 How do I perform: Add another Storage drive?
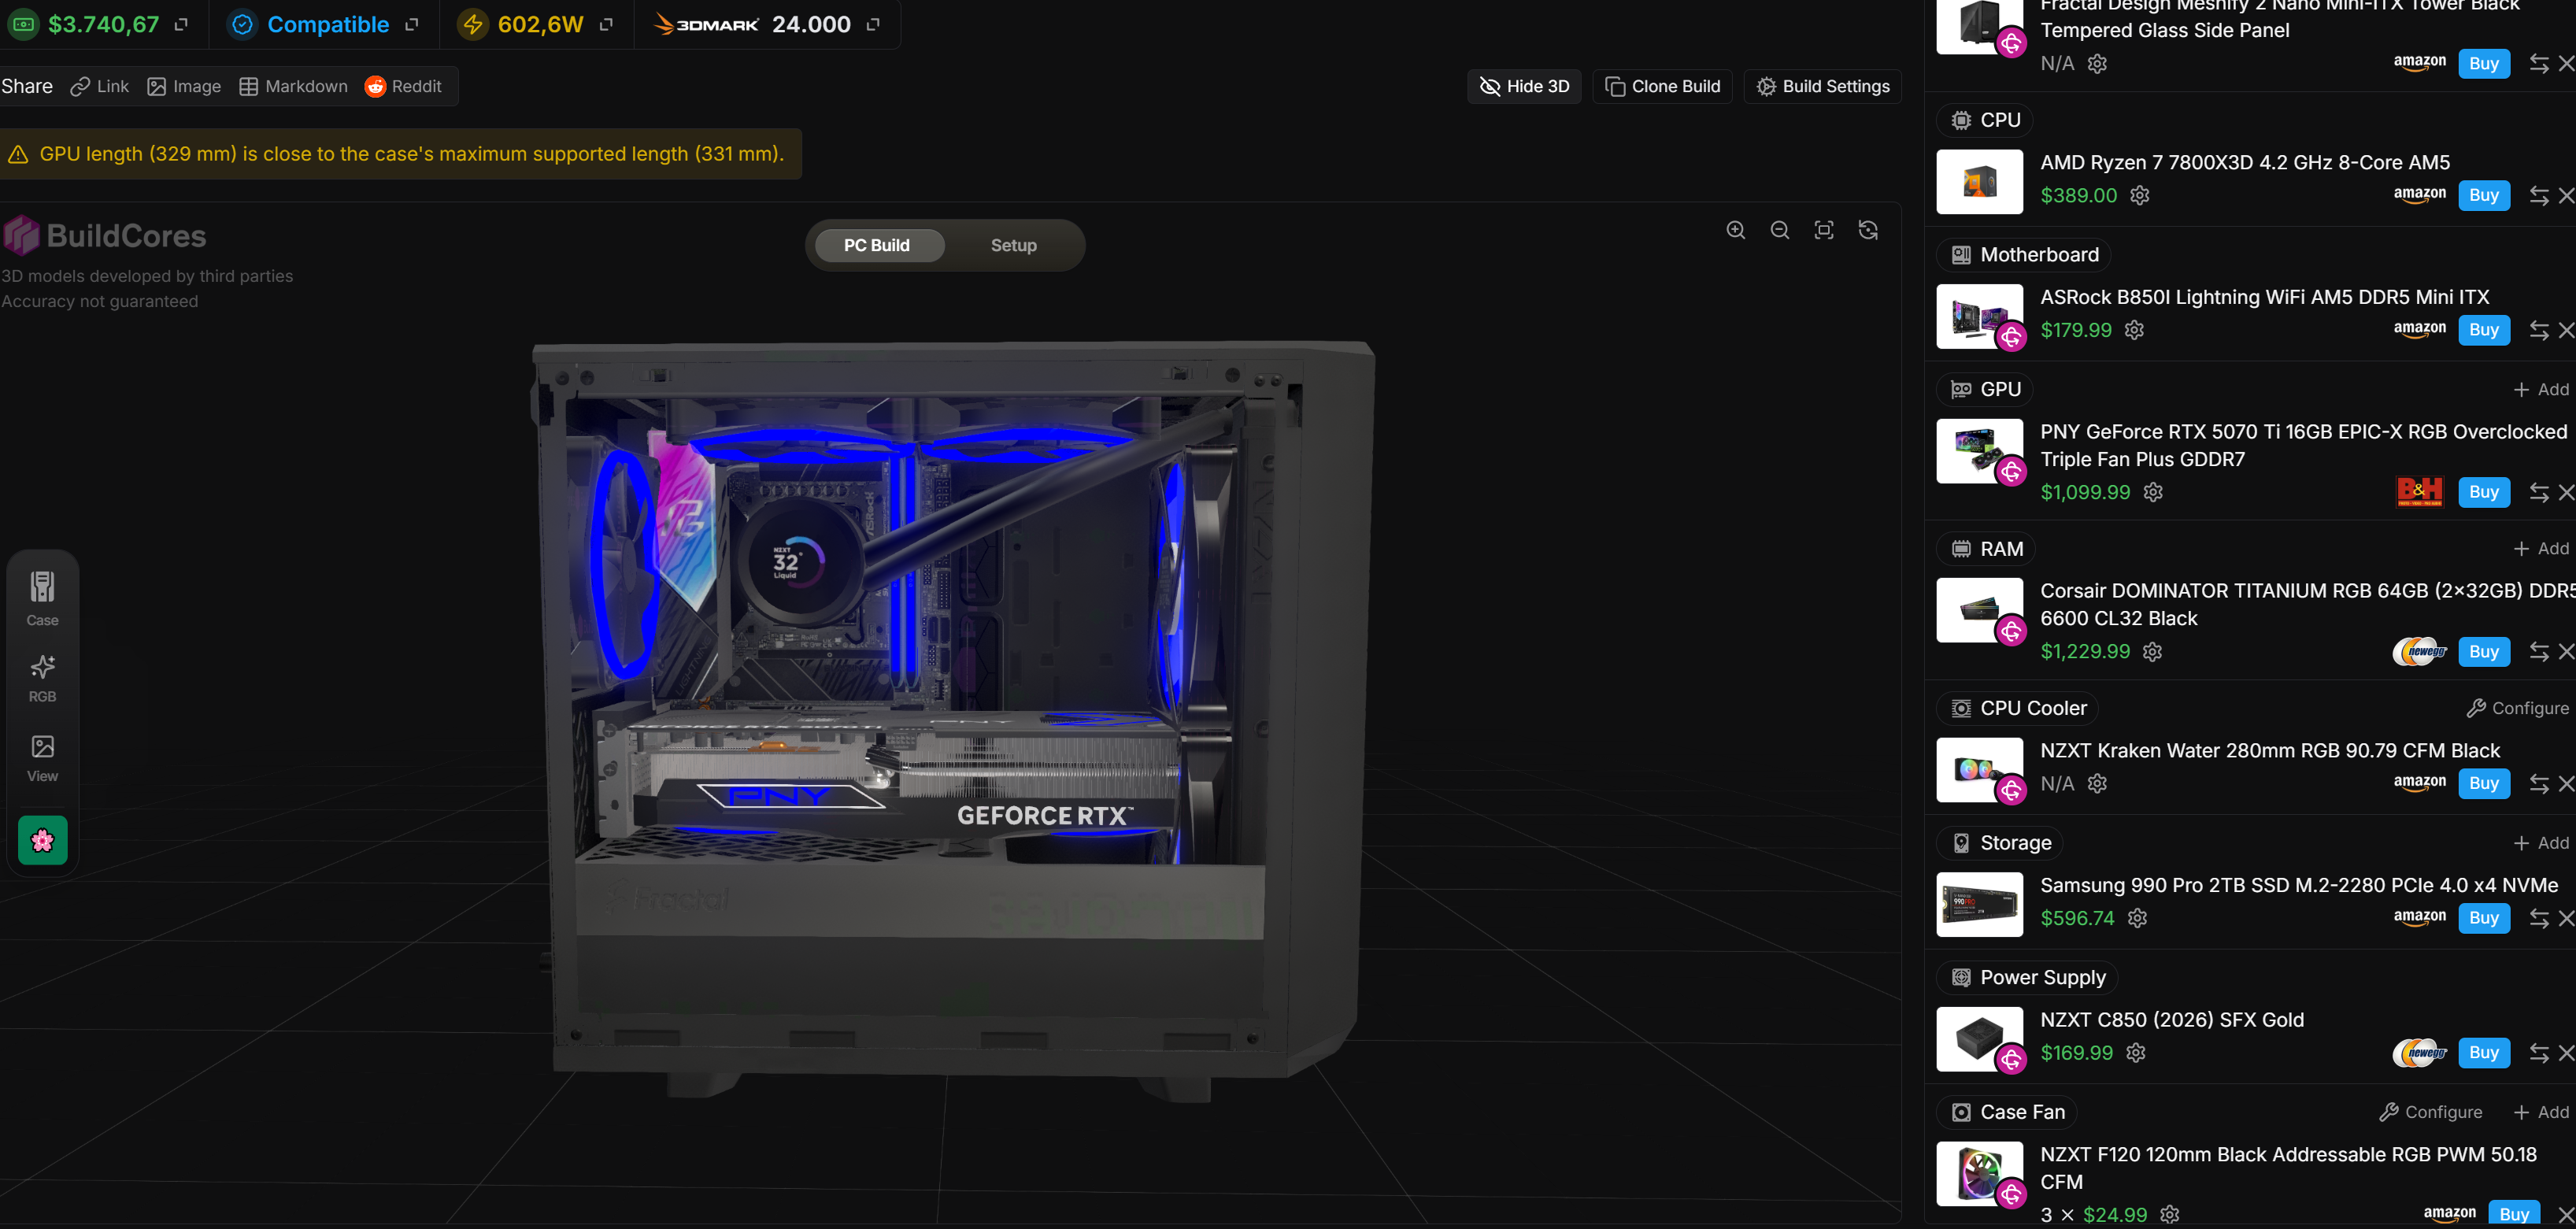click(x=2541, y=843)
